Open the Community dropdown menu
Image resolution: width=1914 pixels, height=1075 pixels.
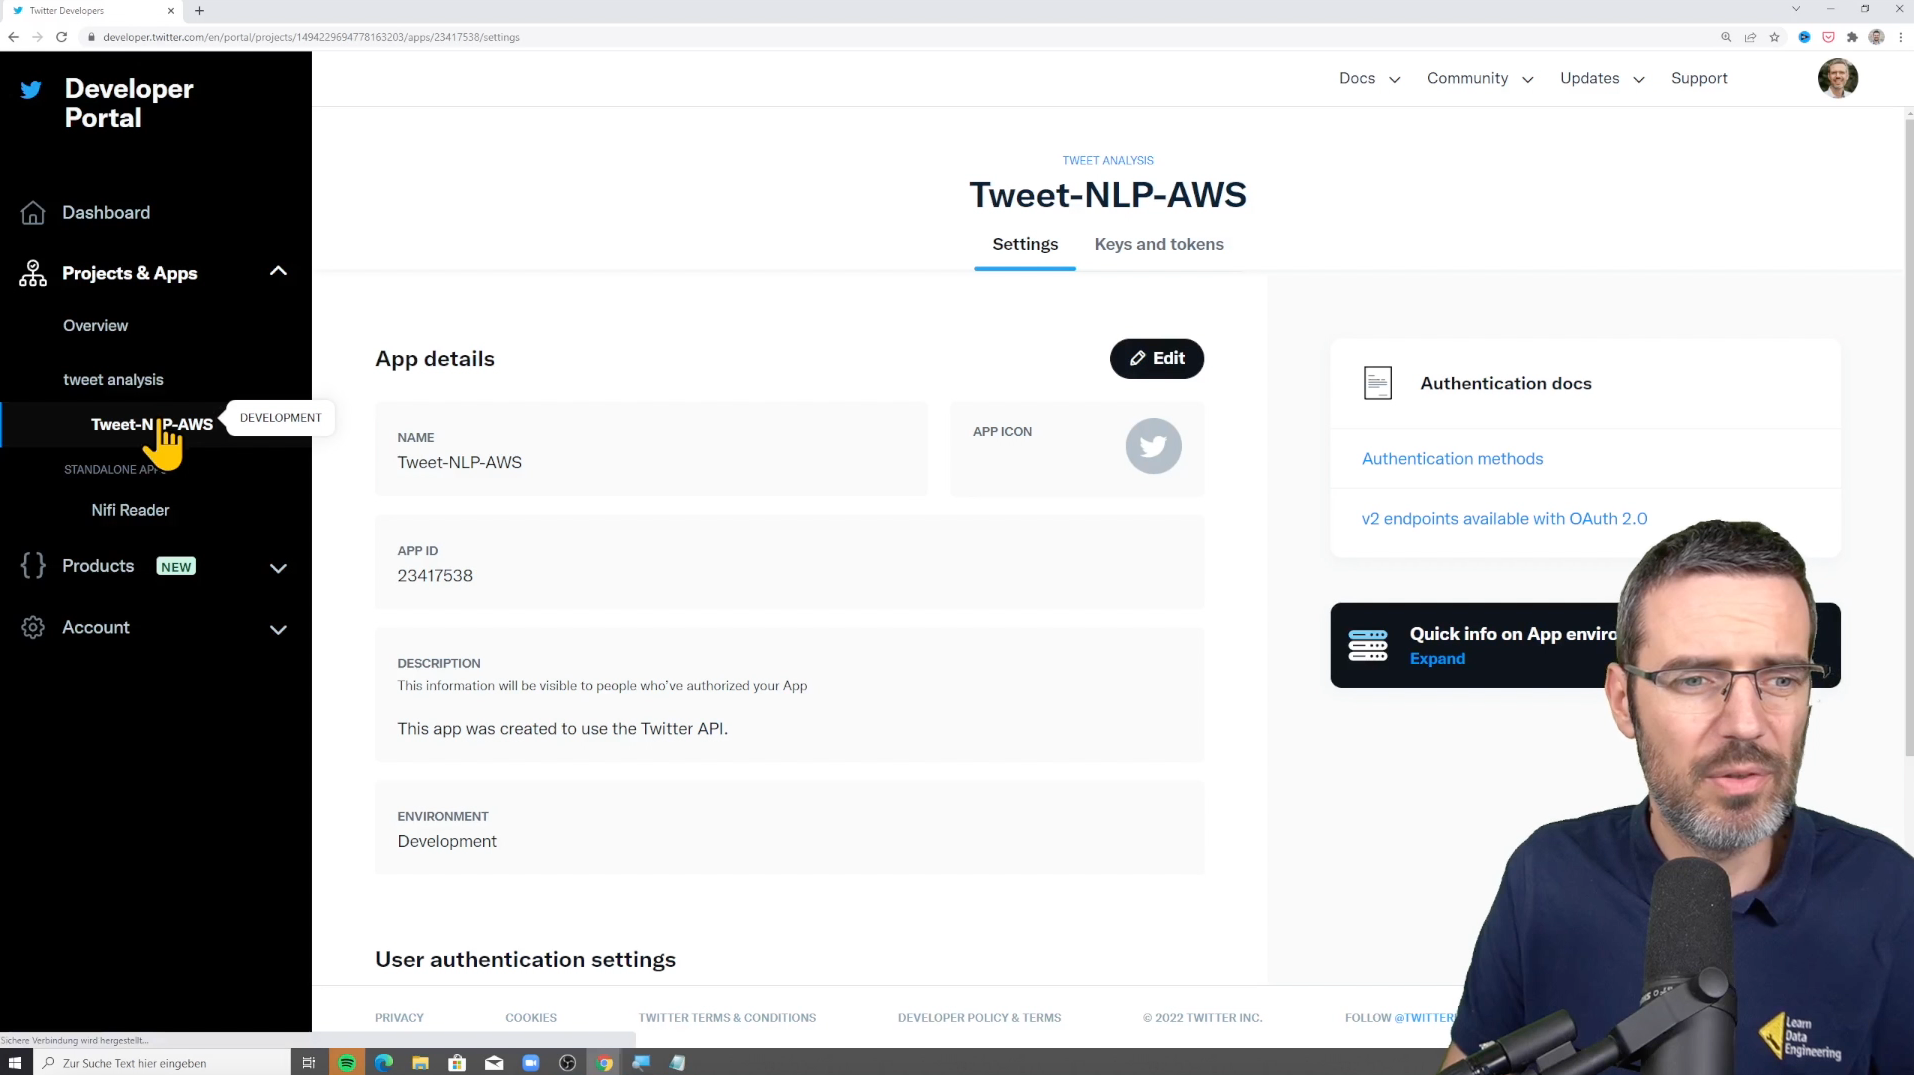pos(1480,78)
